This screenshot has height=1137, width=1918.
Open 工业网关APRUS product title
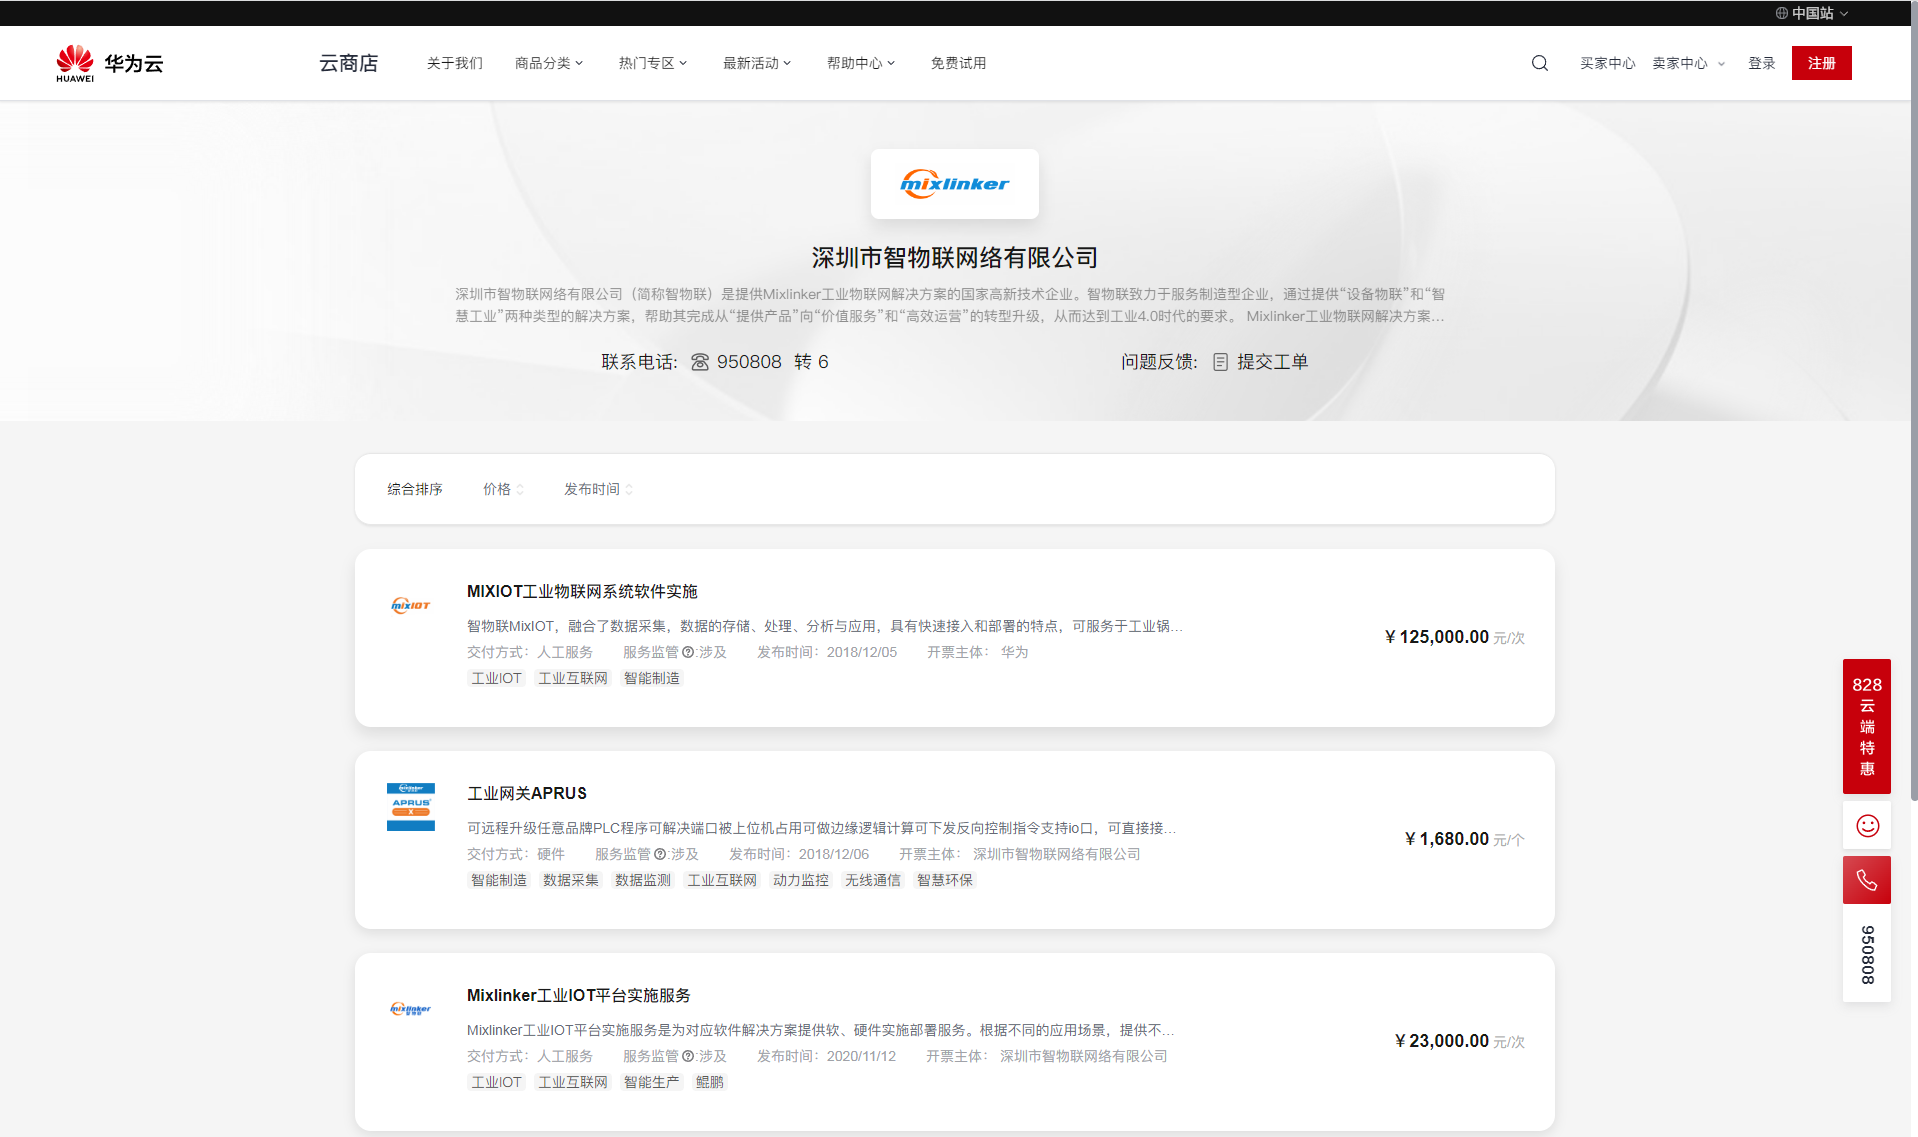coord(527,793)
